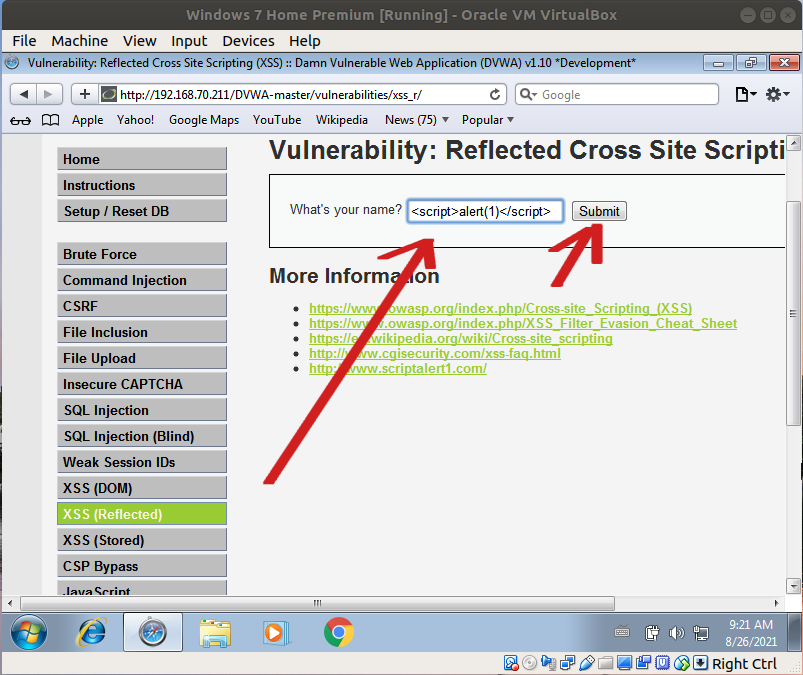Open the Windows Start orb
The width and height of the screenshot is (803, 675).
(29, 632)
